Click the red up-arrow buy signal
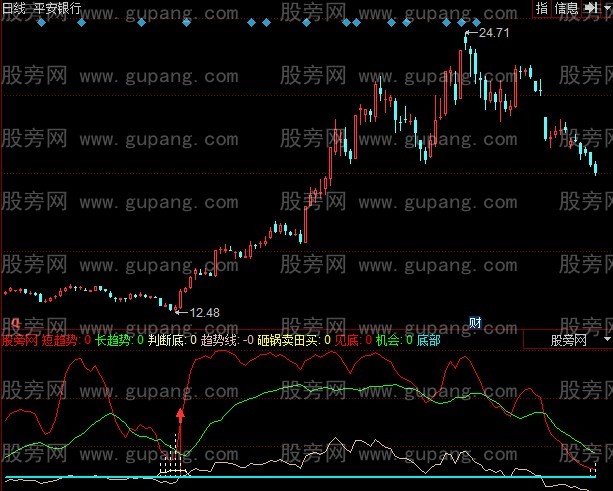Image resolution: width=613 pixels, height=491 pixels. (181, 411)
